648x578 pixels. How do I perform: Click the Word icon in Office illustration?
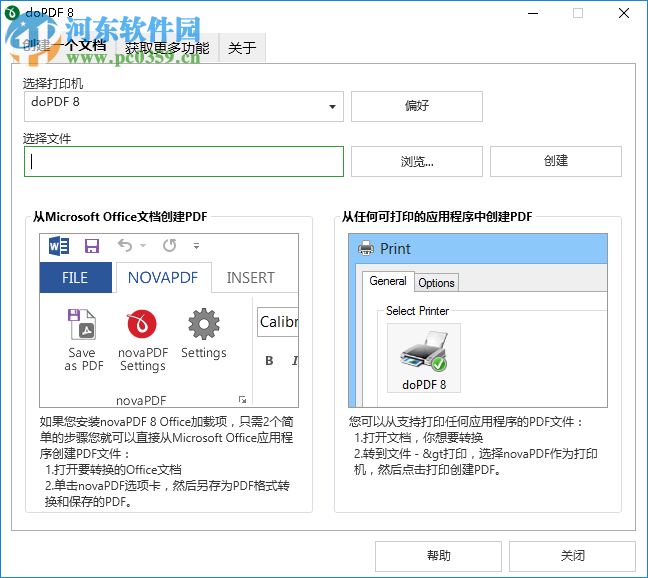59,246
